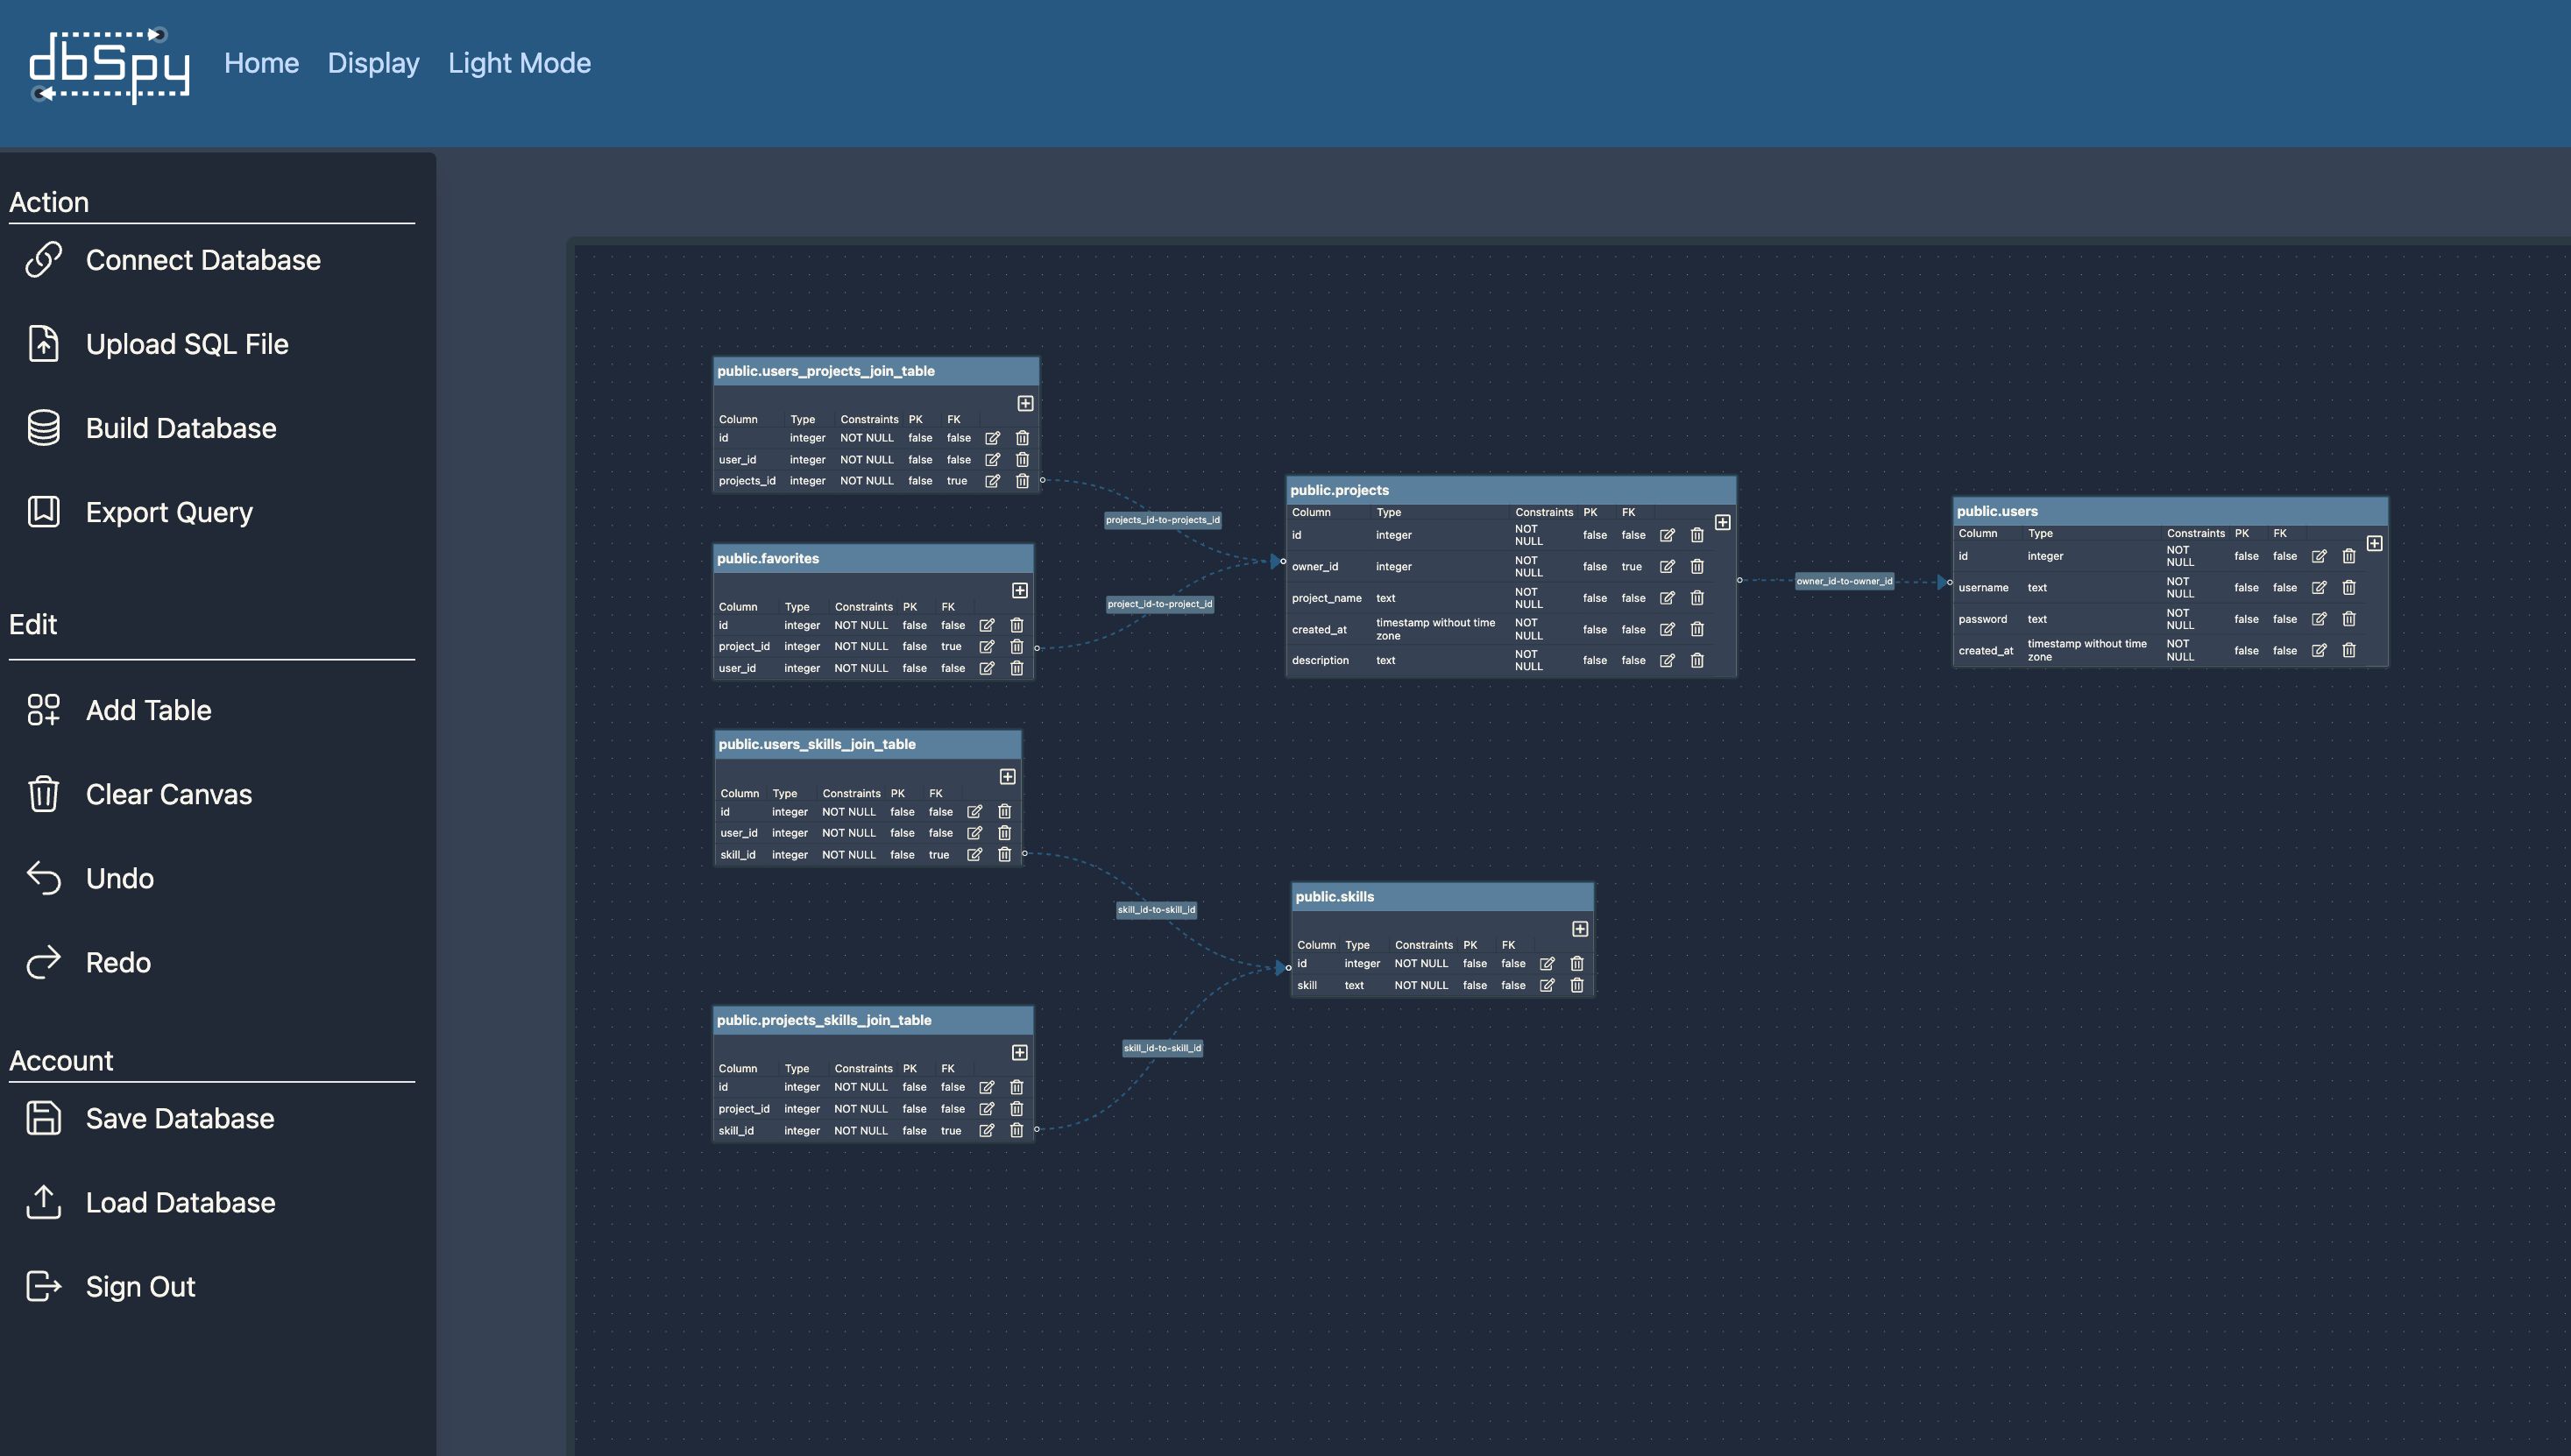Delete the password row in public.users
Image resolution: width=2571 pixels, height=1456 pixels.
2349,619
